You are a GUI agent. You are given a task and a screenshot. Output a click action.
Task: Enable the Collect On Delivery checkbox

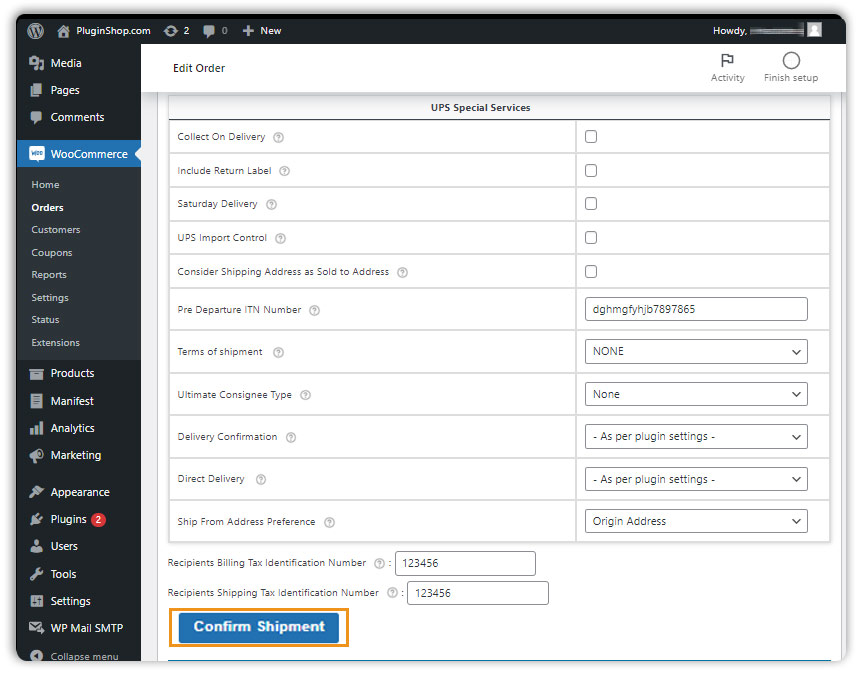click(x=591, y=137)
